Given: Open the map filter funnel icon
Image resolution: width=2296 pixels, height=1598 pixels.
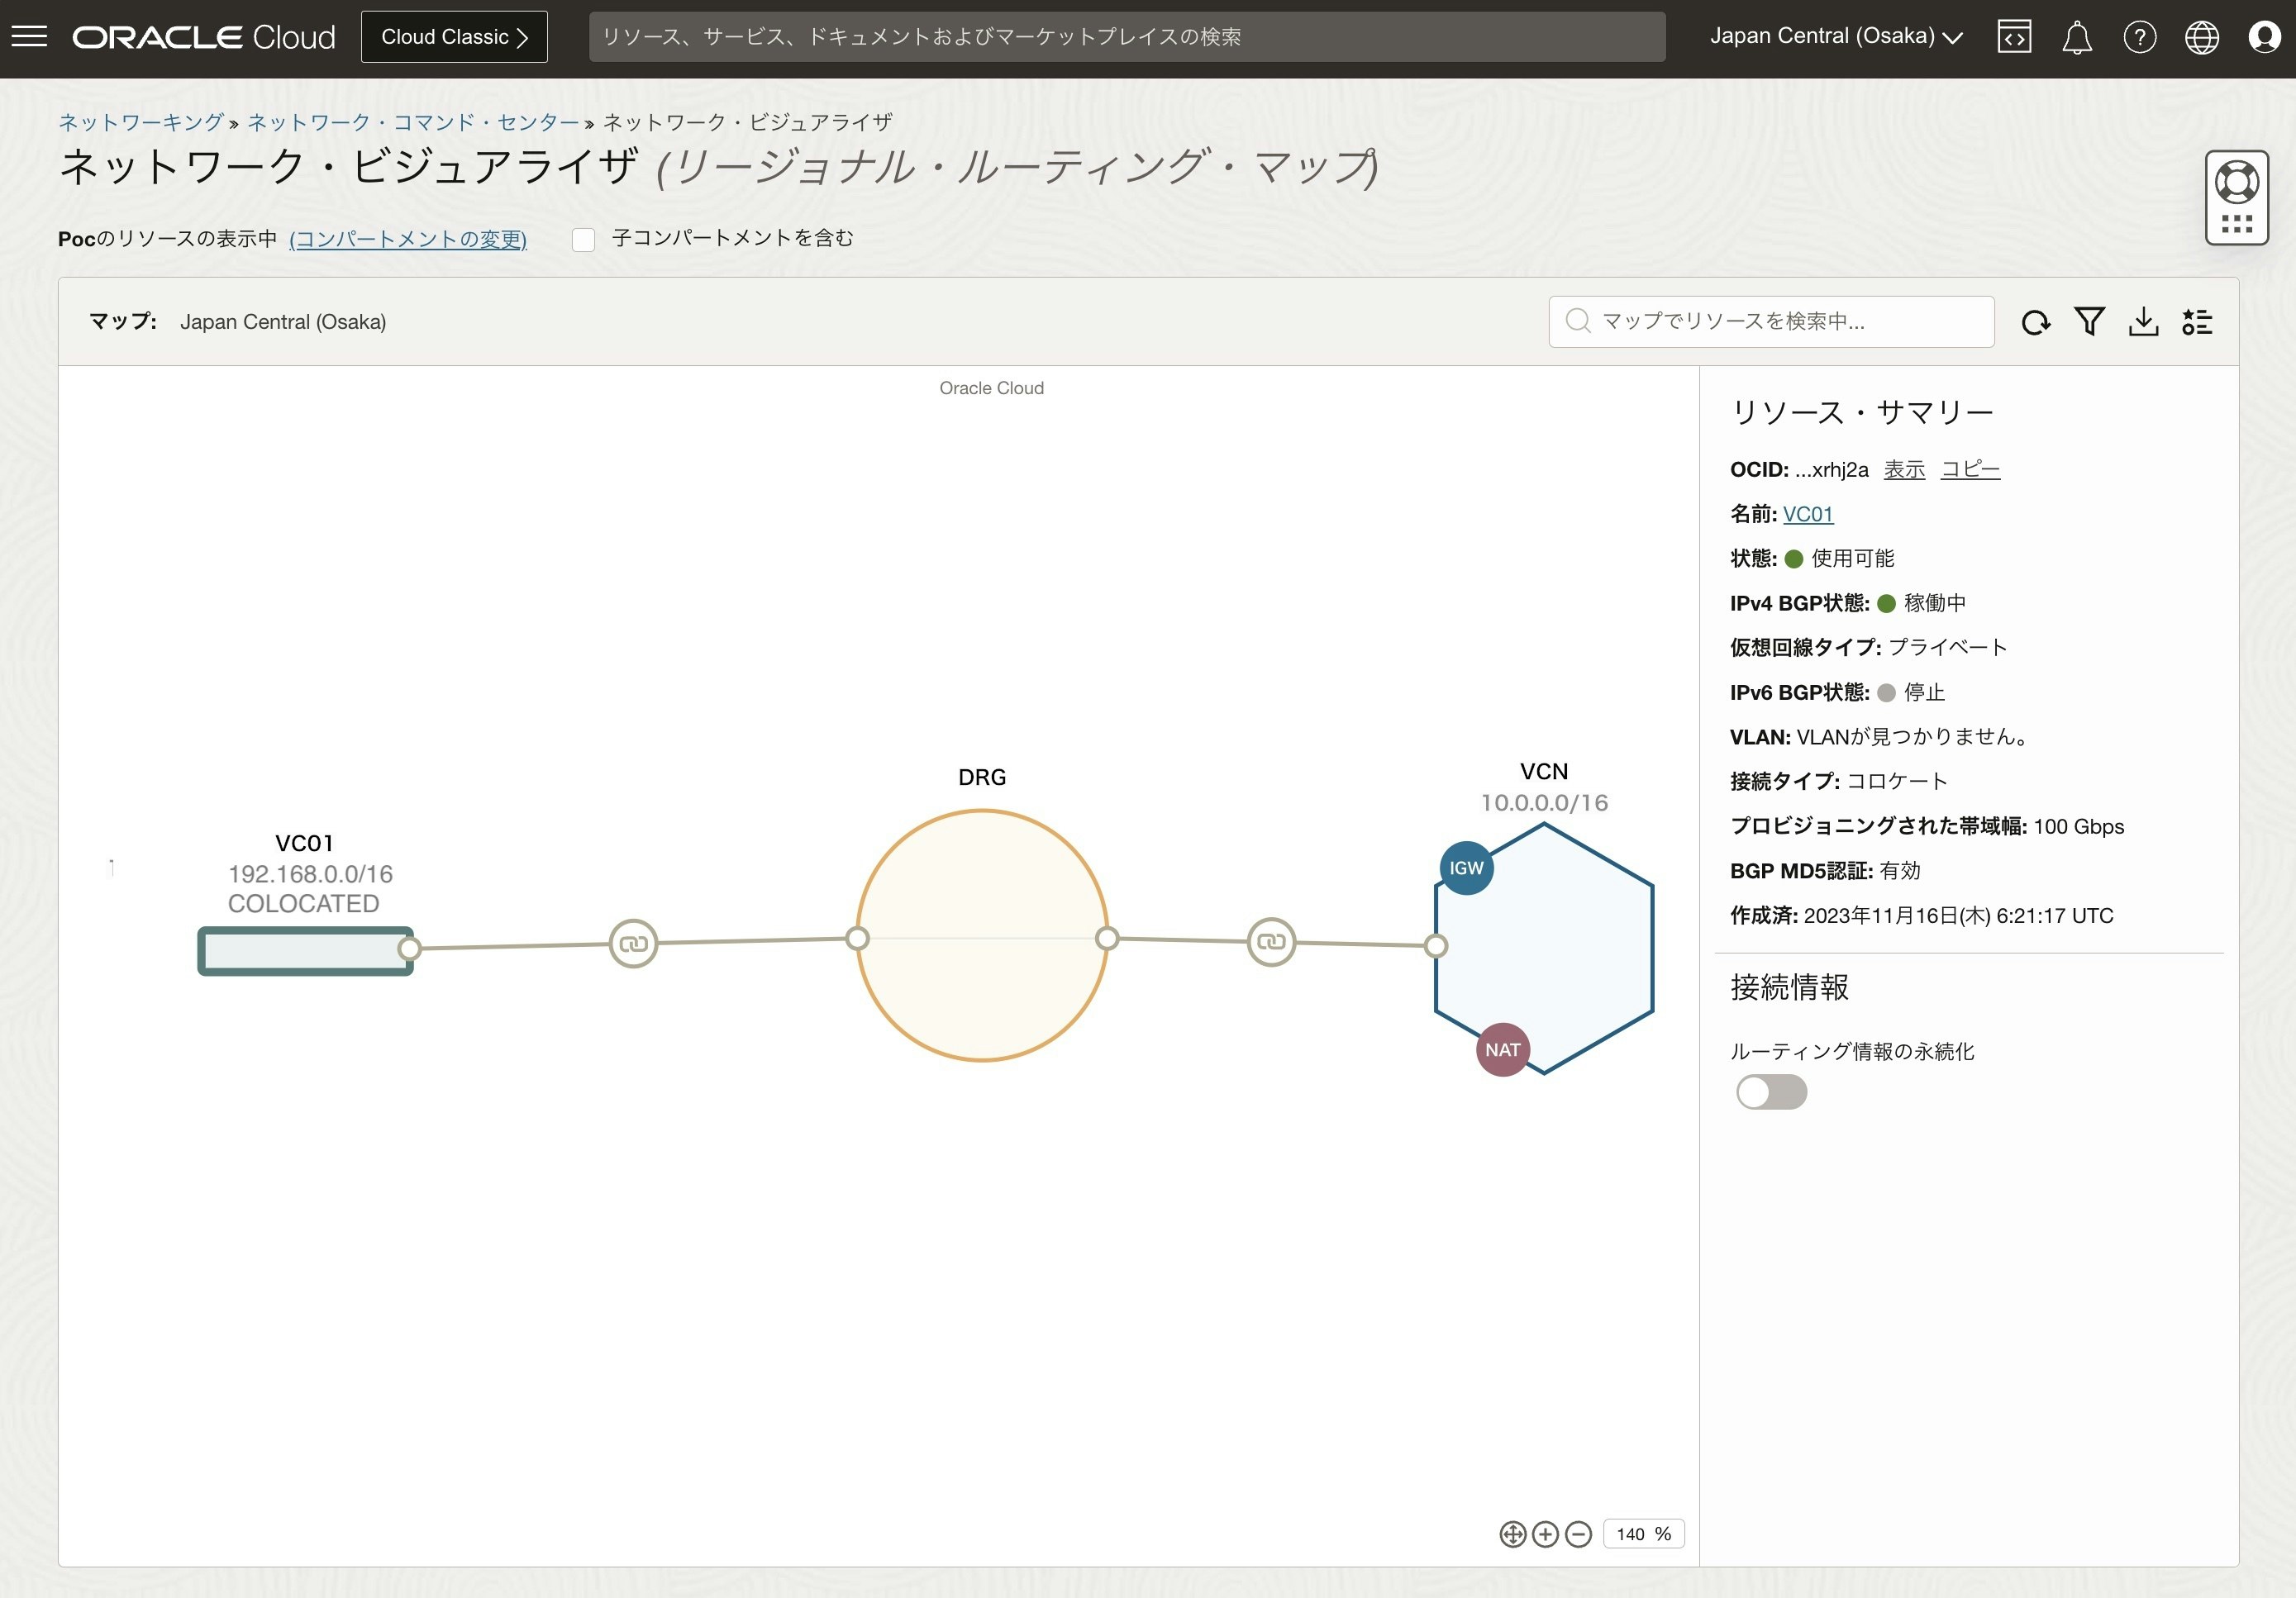Looking at the screenshot, I should tap(2089, 322).
